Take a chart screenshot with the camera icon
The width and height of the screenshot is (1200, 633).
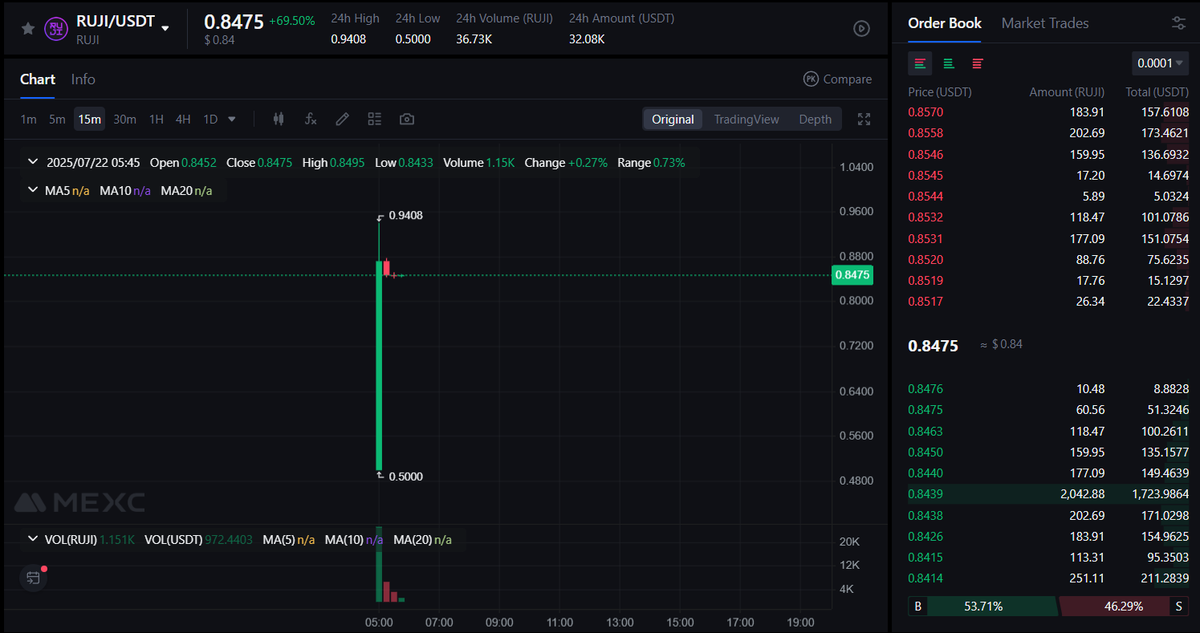click(406, 119)
